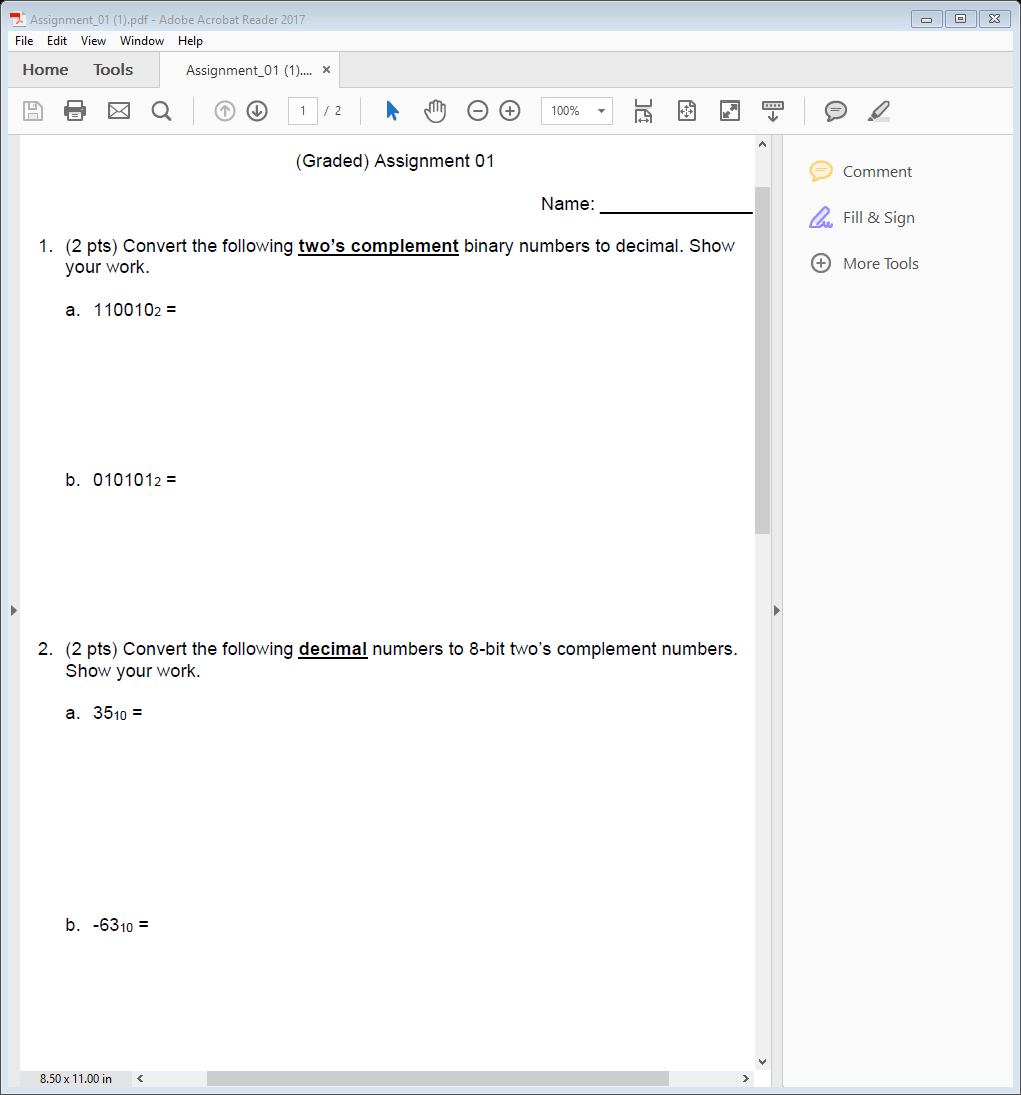Open the Print dialog via printer icon
Screen dimensions: 1021x1095
[x=75, y=111]
